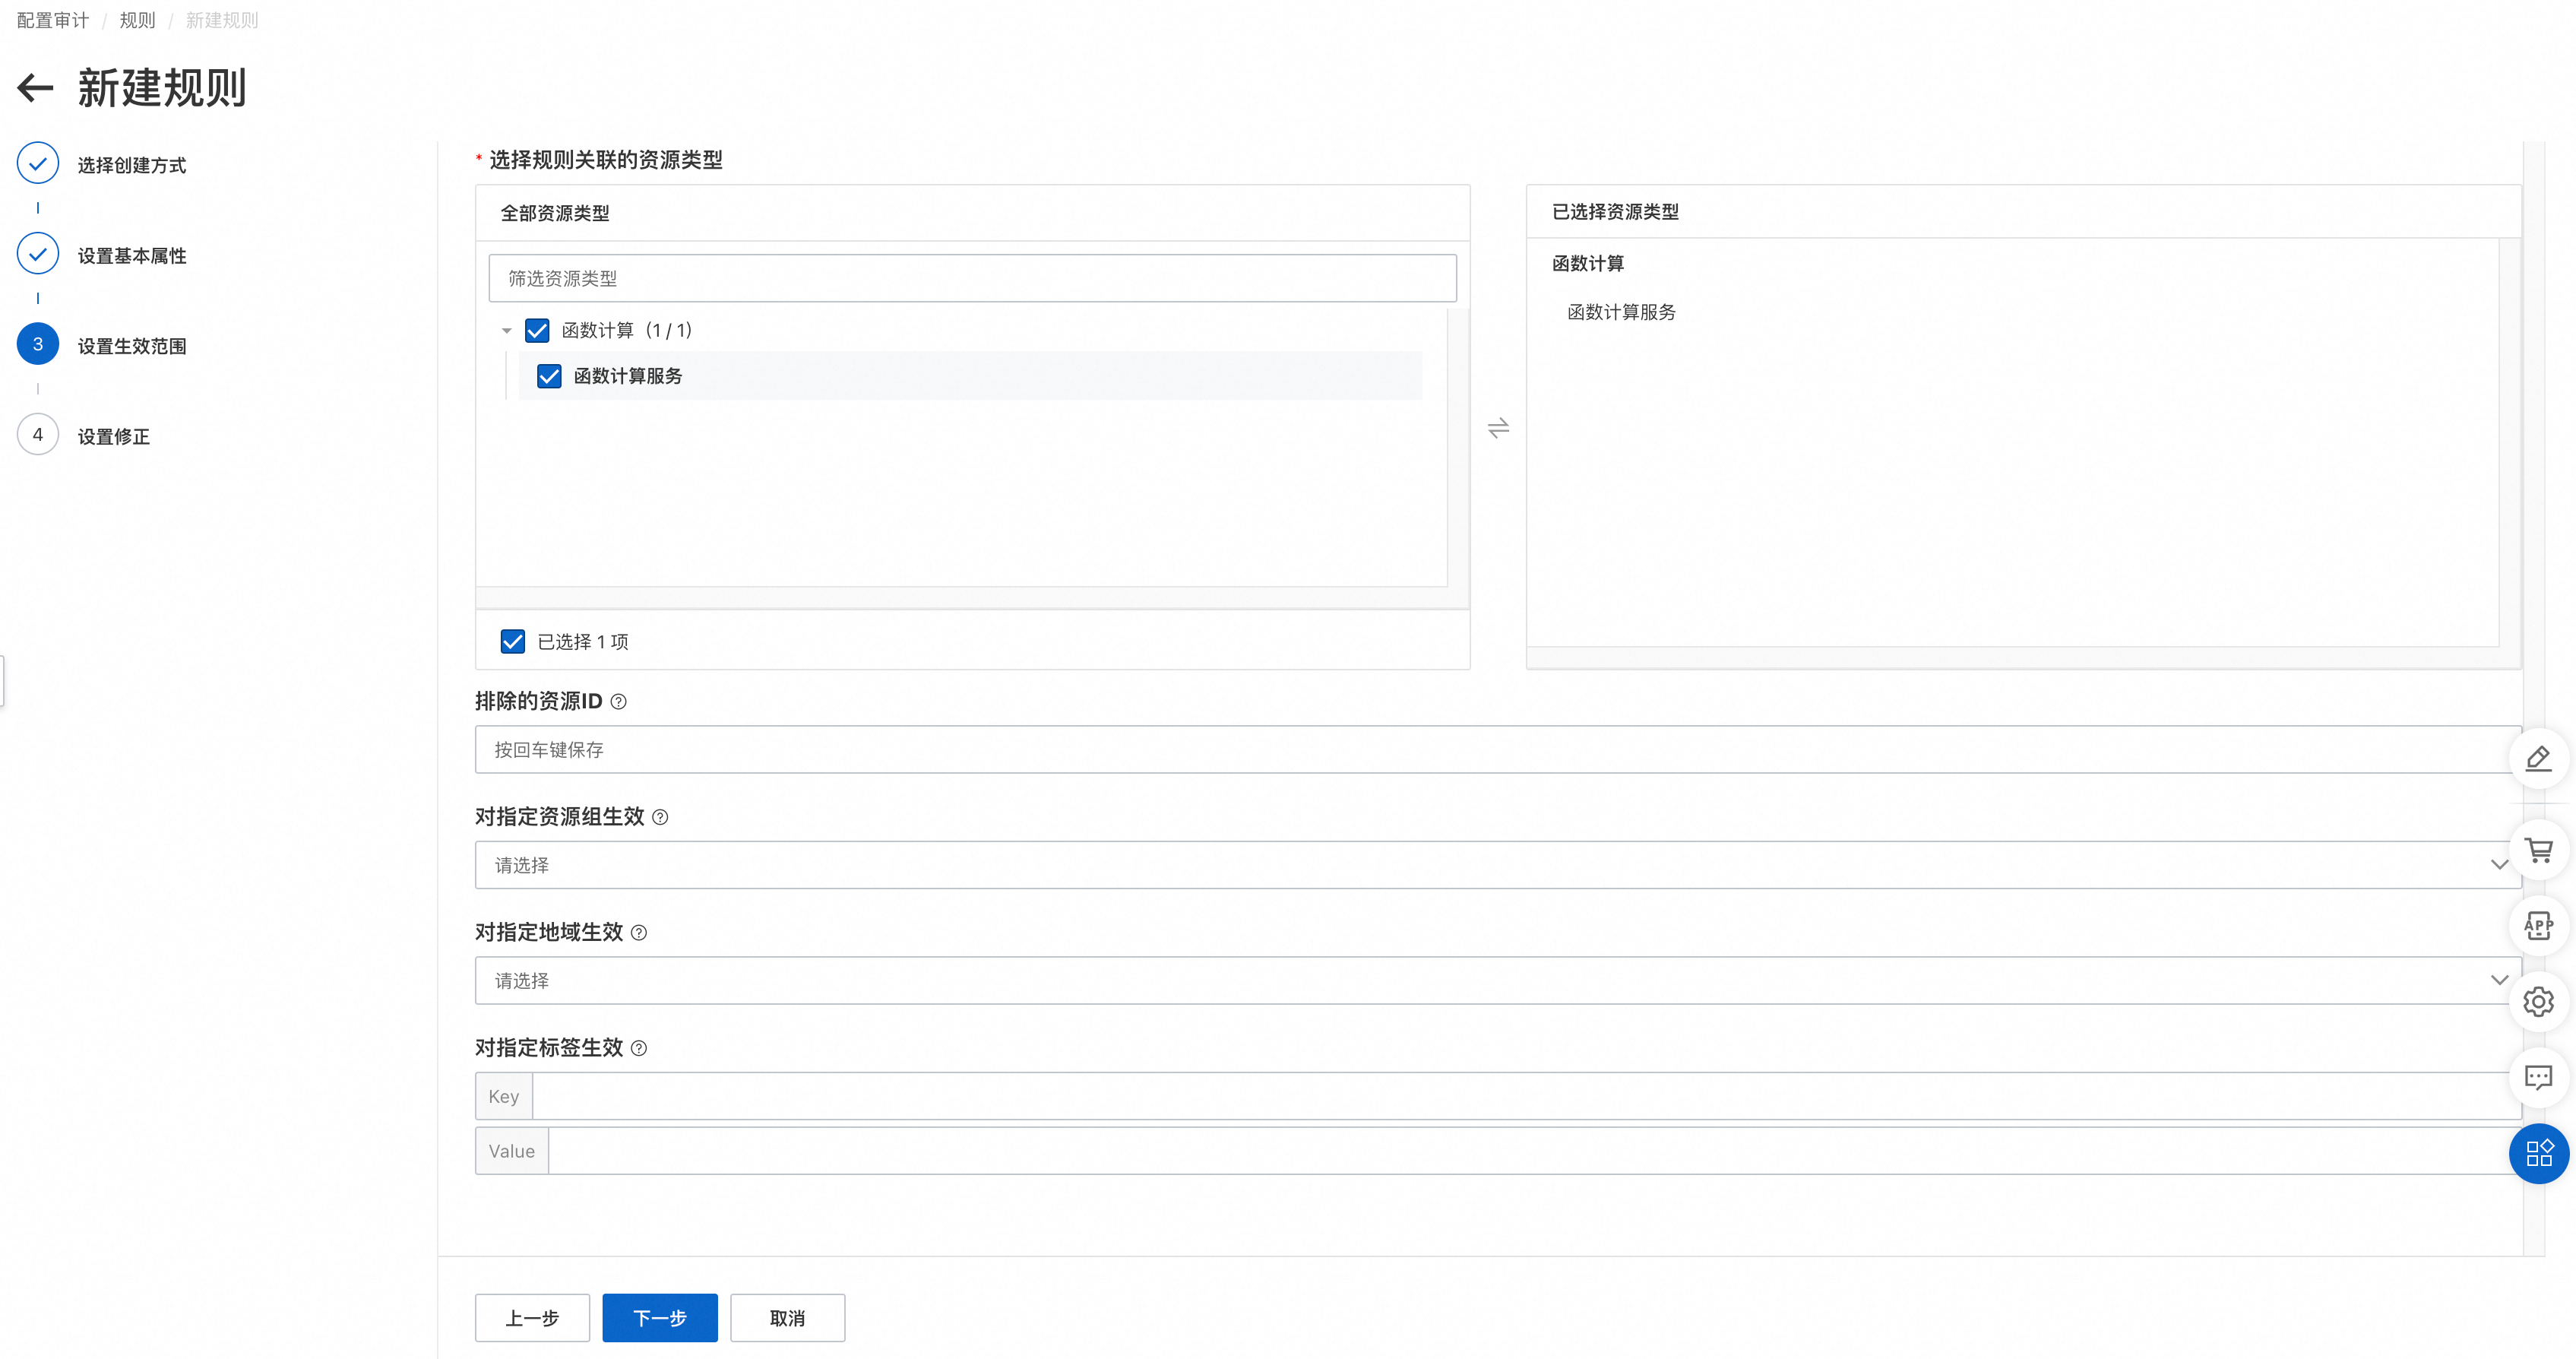Image resolution: width=2576 pixels, height=1359 pixels.
Task: Toggle the 已选择 1 项 checkbox
Action: click(513, 641)
